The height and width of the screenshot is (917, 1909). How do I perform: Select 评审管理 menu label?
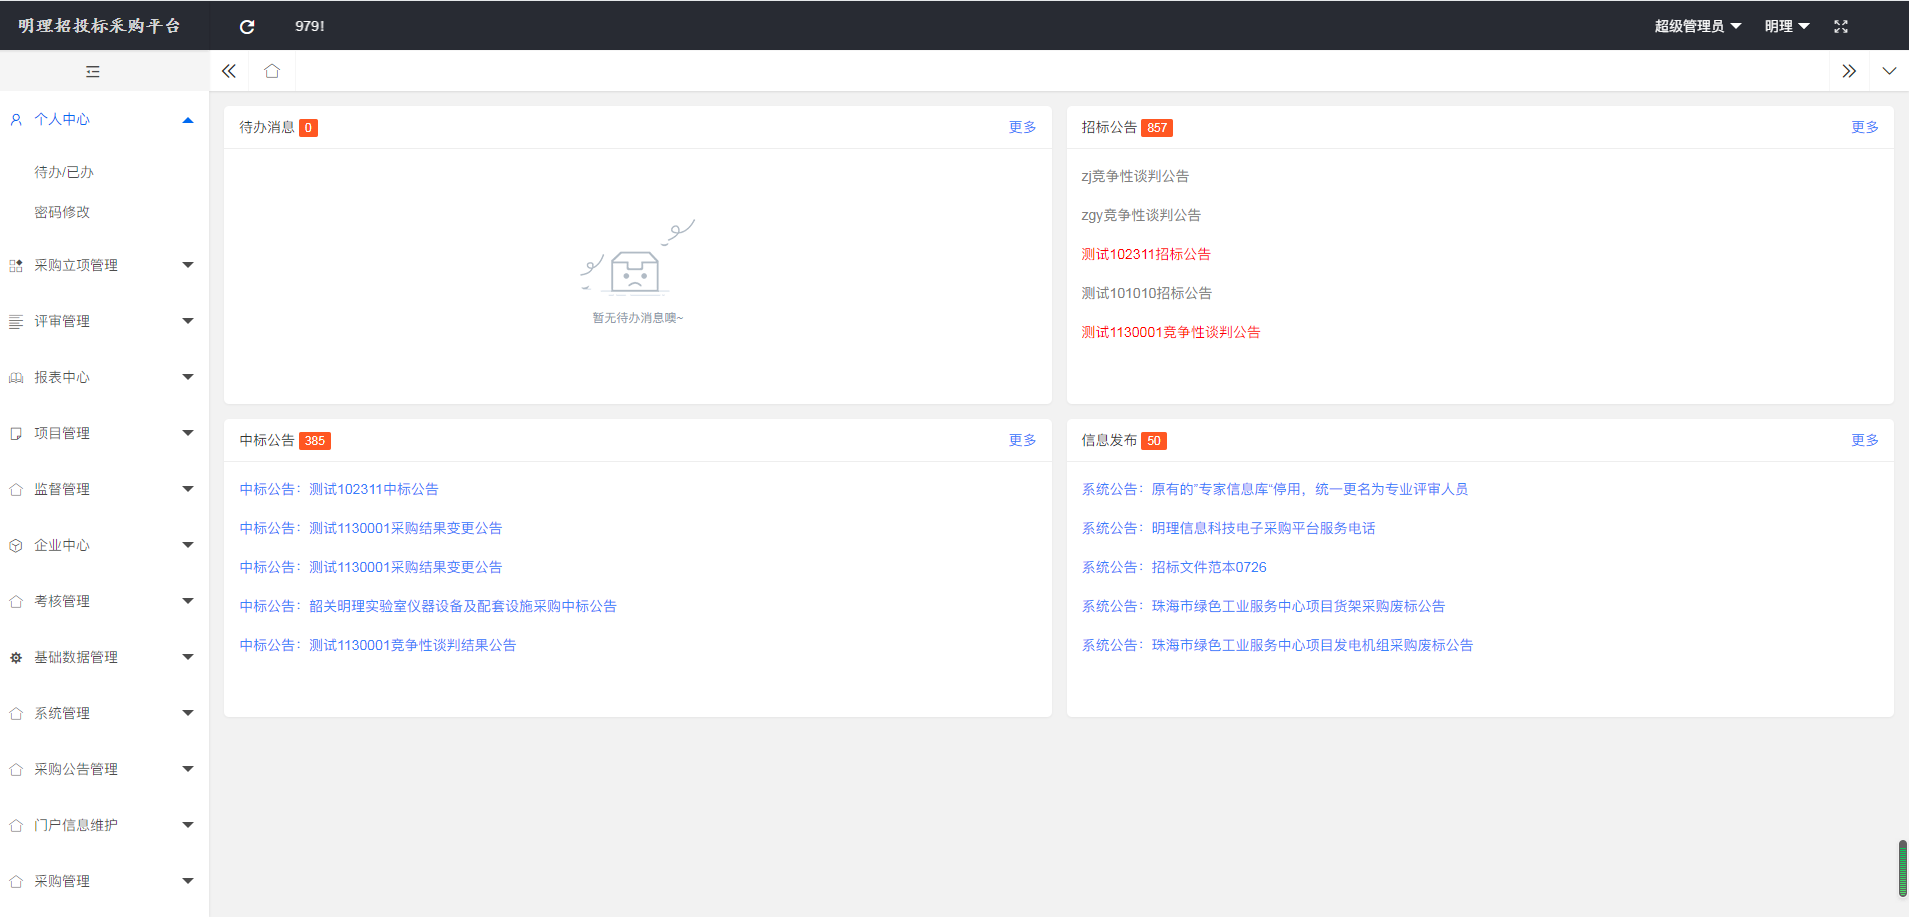[x=62, y=321]
